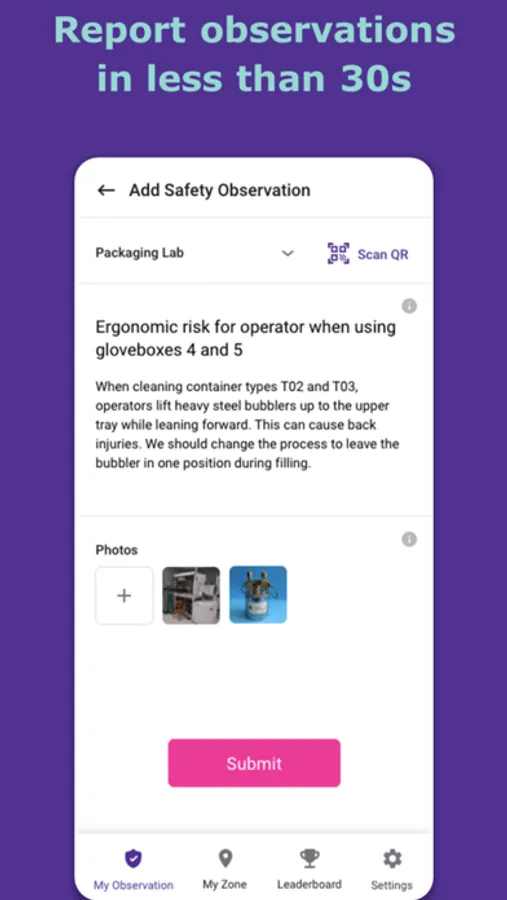
Task: Tap the My Zone location pin icon
Action: tap(225, 859)
